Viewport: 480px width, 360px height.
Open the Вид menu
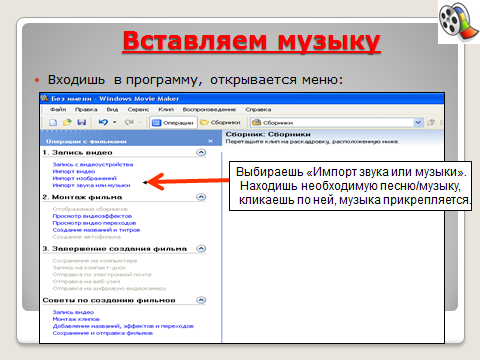tap(112, 109)
